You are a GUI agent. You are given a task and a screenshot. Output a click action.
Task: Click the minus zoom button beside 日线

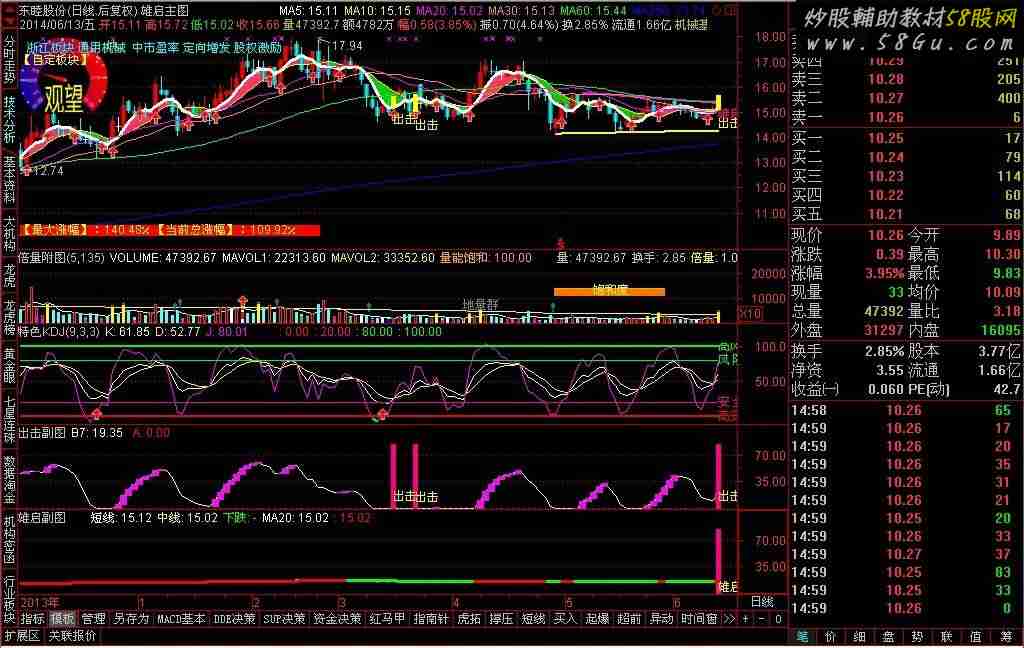tap(761, 619)
